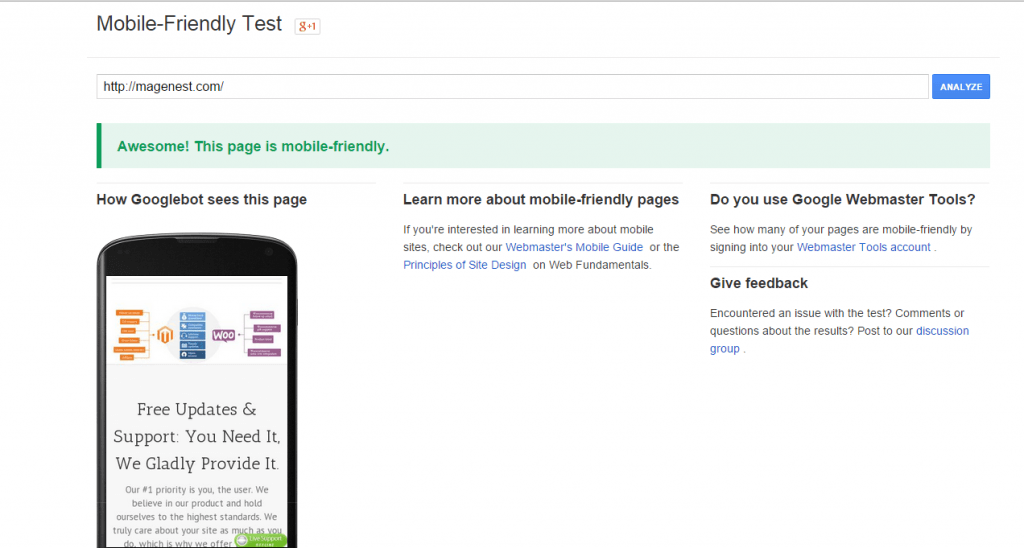Click the 'Give feedback' heading

tap(759, 283)
